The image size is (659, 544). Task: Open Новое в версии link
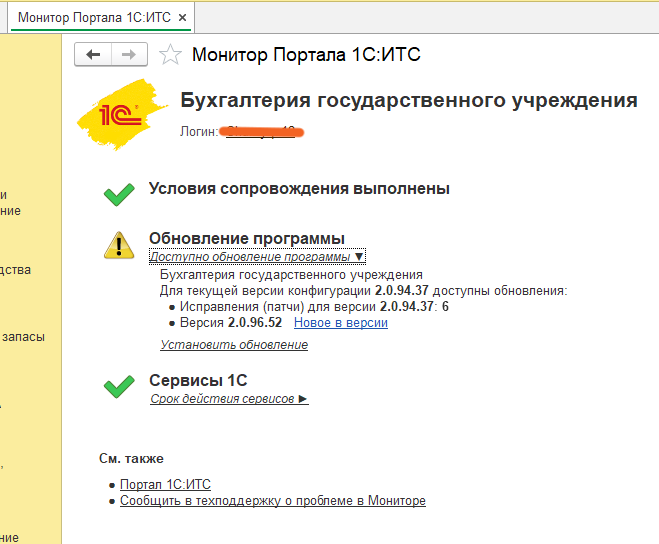(x=341, y=322)
